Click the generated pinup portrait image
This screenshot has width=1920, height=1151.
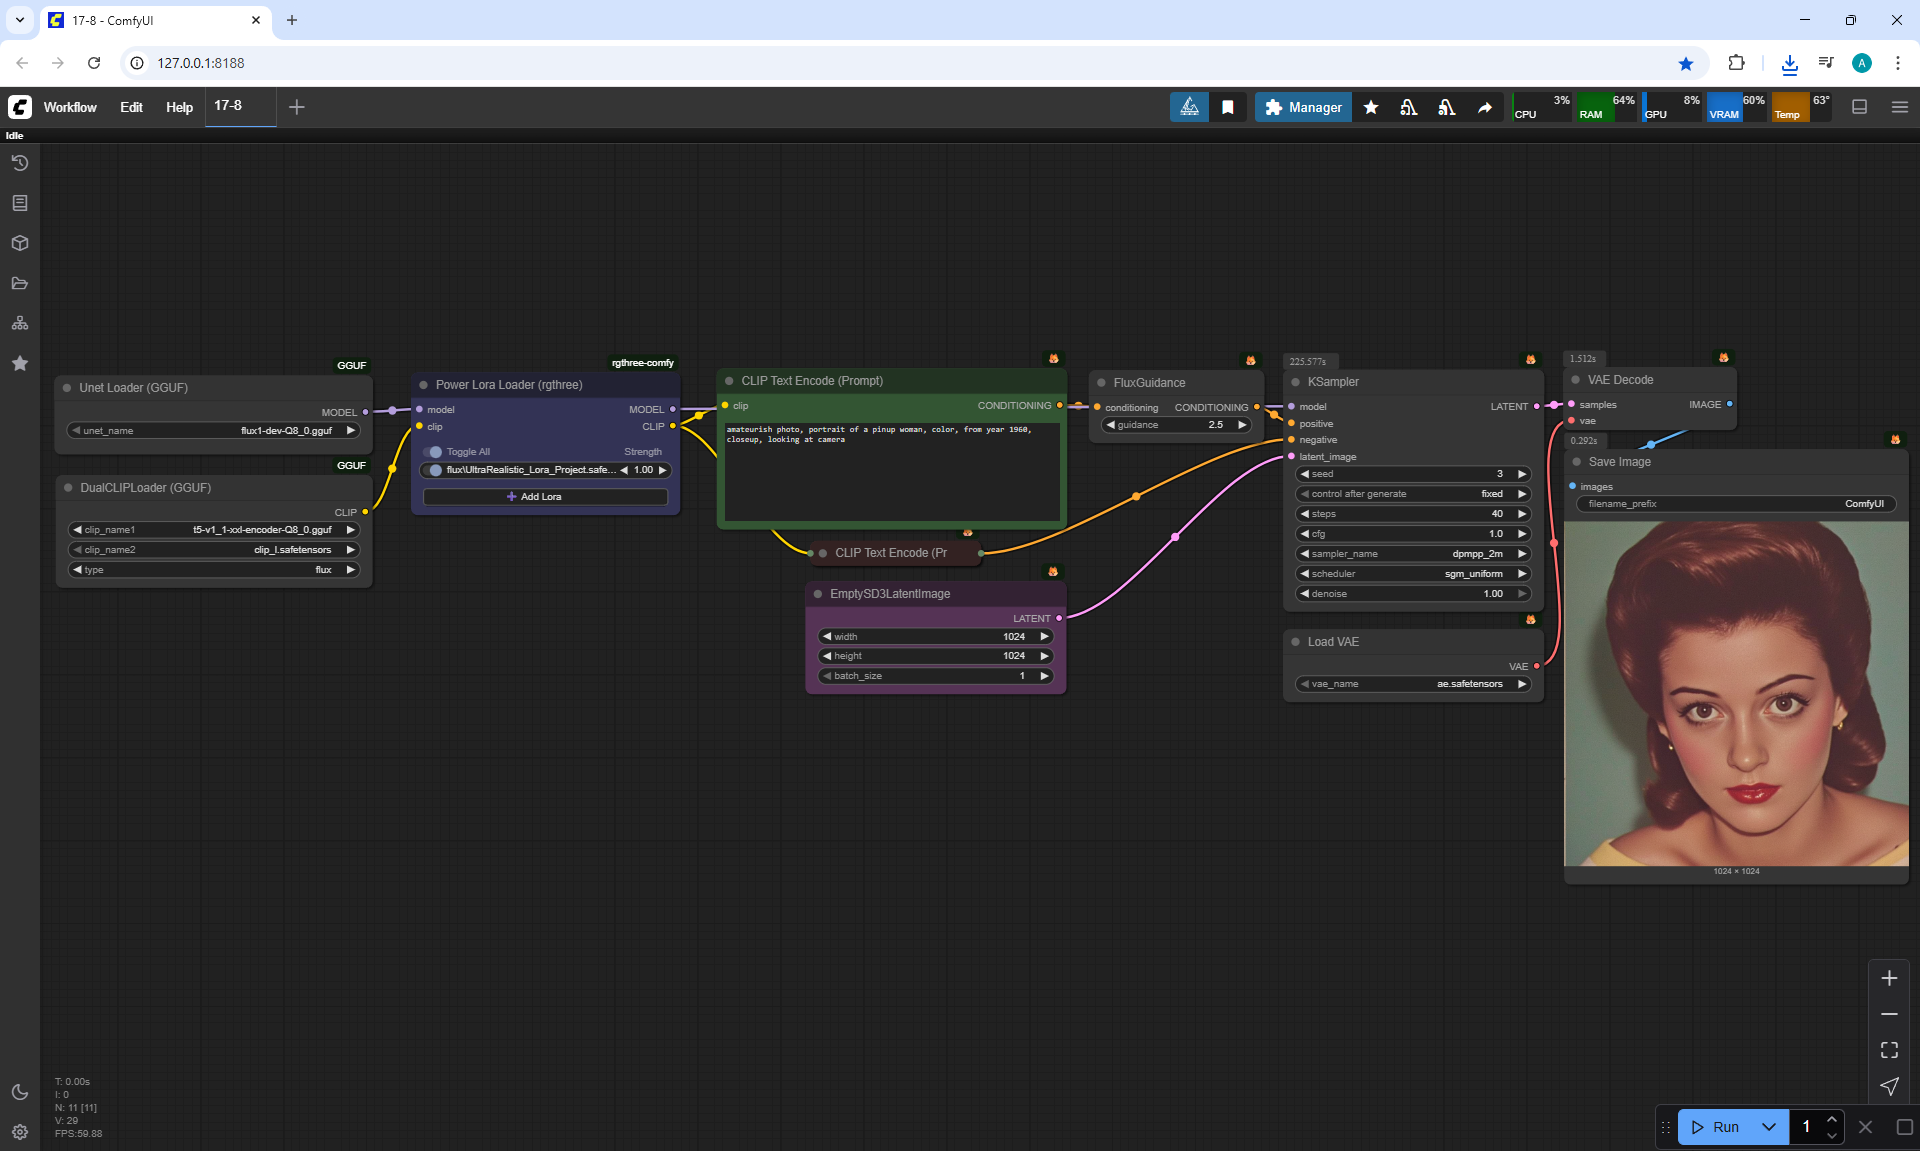[x=1736, y=692]
